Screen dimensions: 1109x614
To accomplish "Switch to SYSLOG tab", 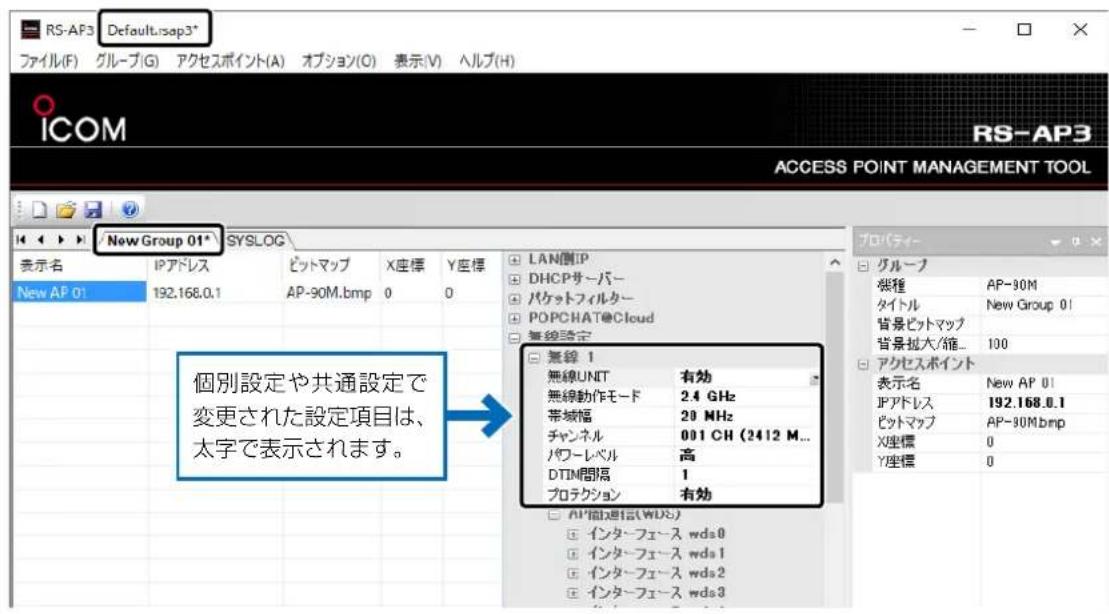I will (257, 241).
